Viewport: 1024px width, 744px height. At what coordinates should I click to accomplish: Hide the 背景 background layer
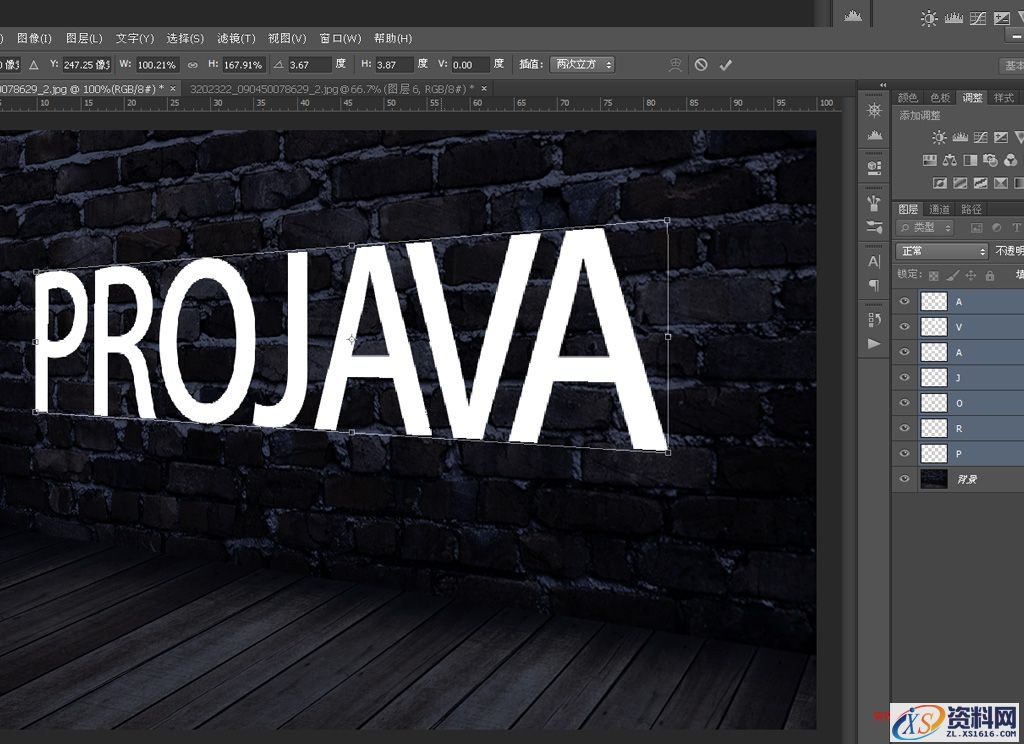(905, 479)
